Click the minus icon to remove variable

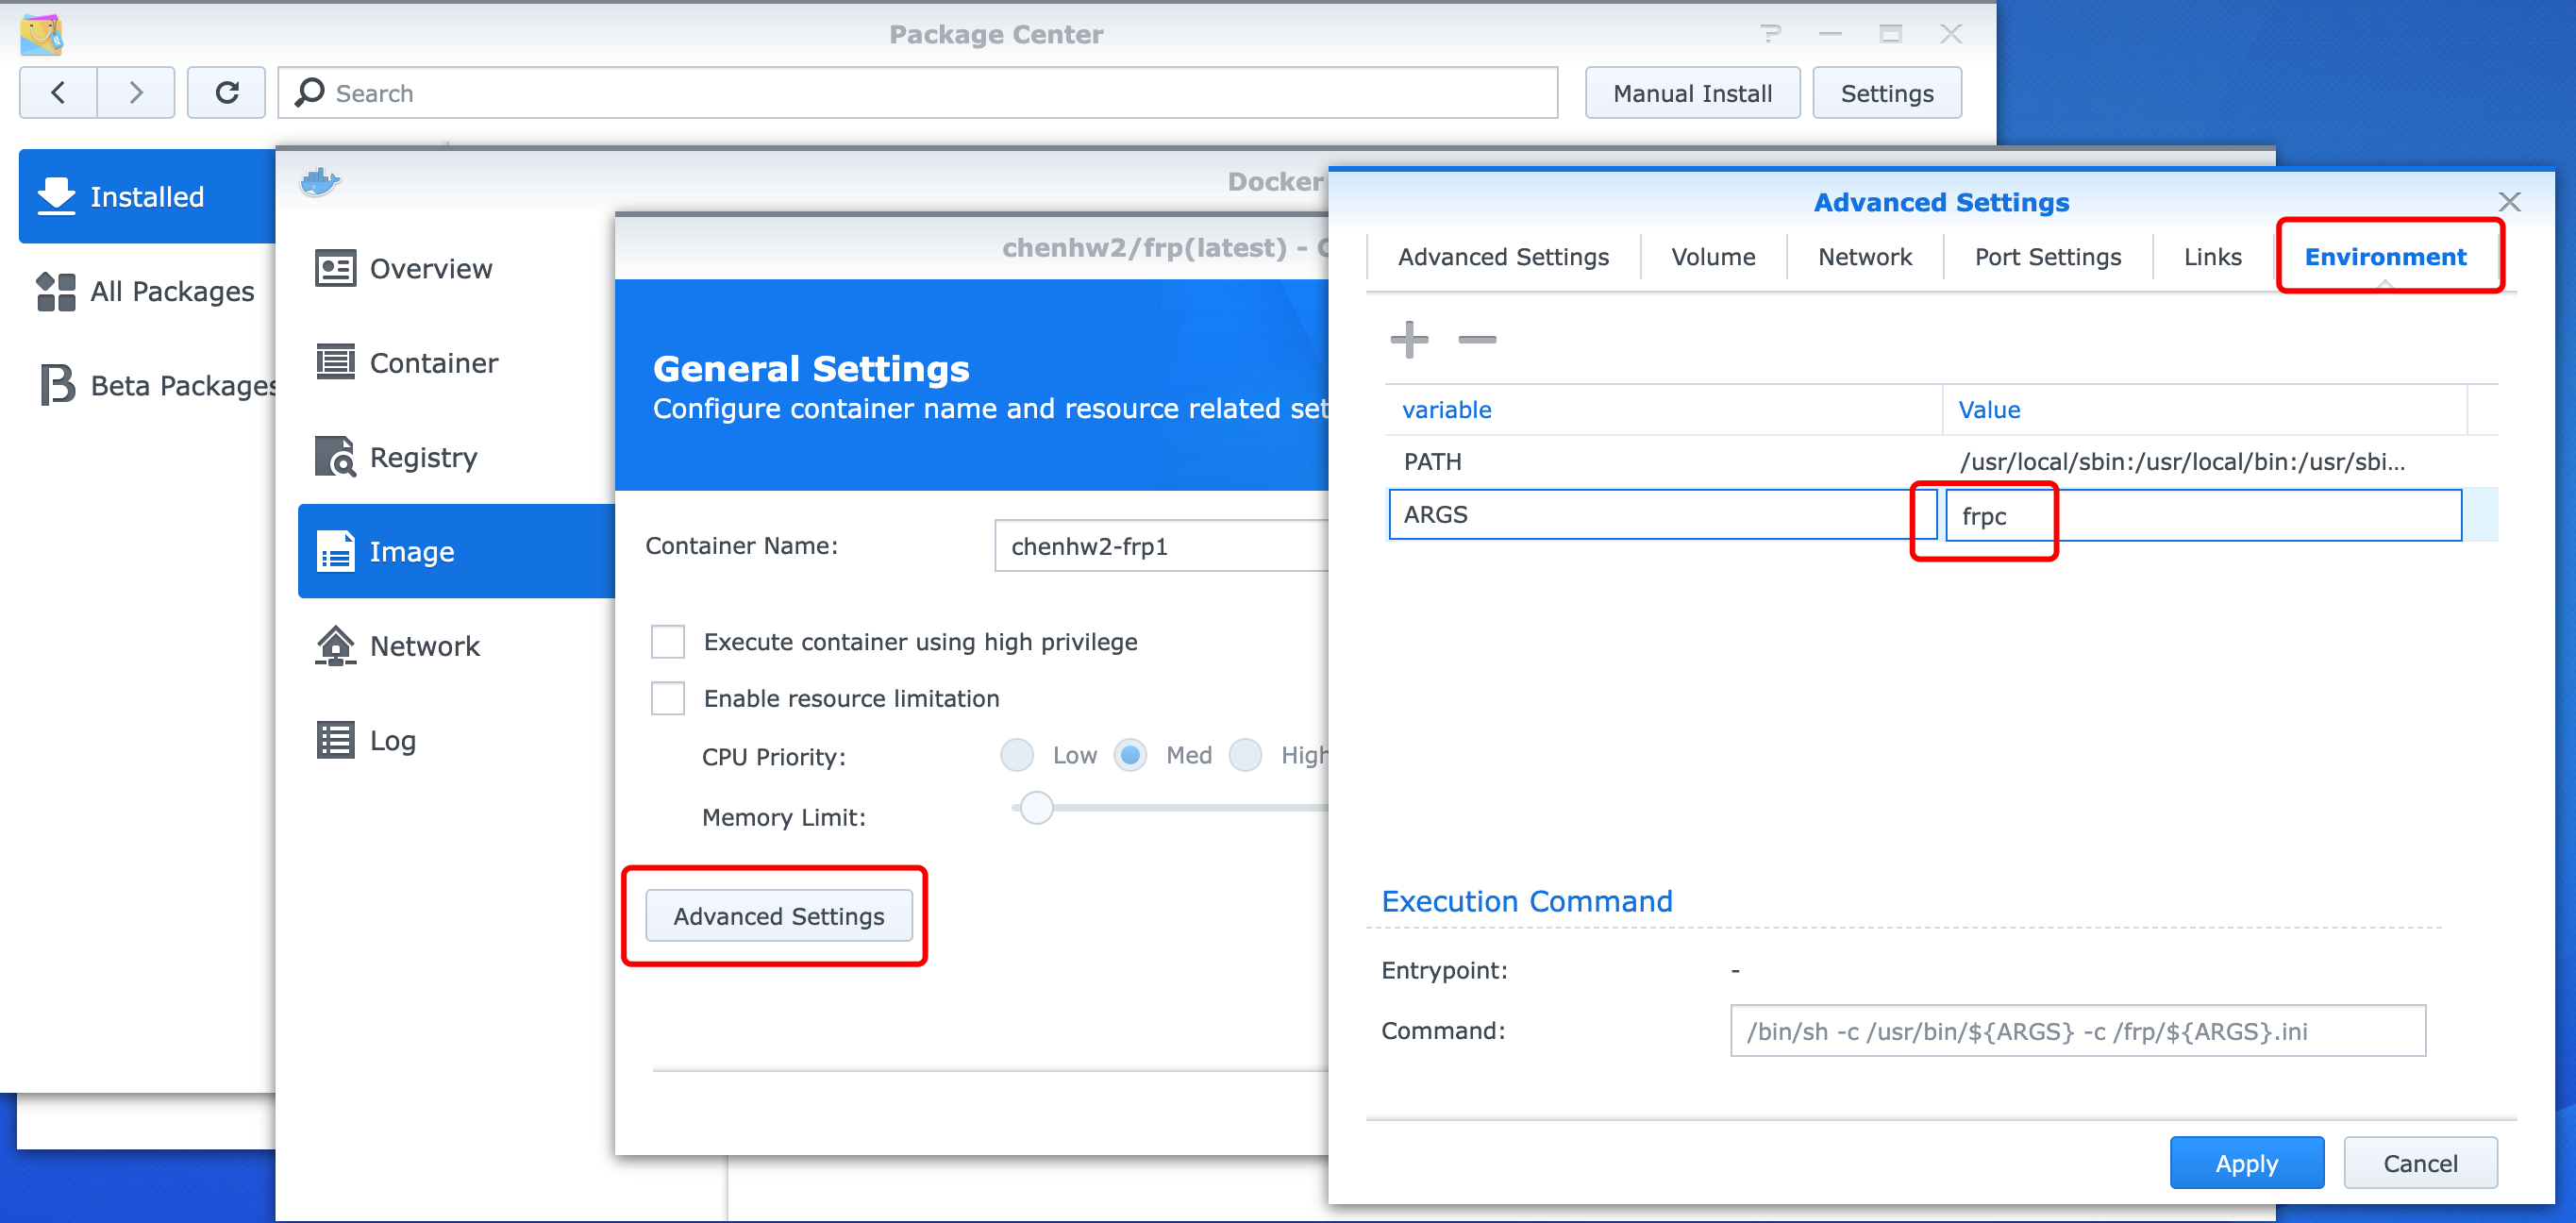coord(1476,339)
